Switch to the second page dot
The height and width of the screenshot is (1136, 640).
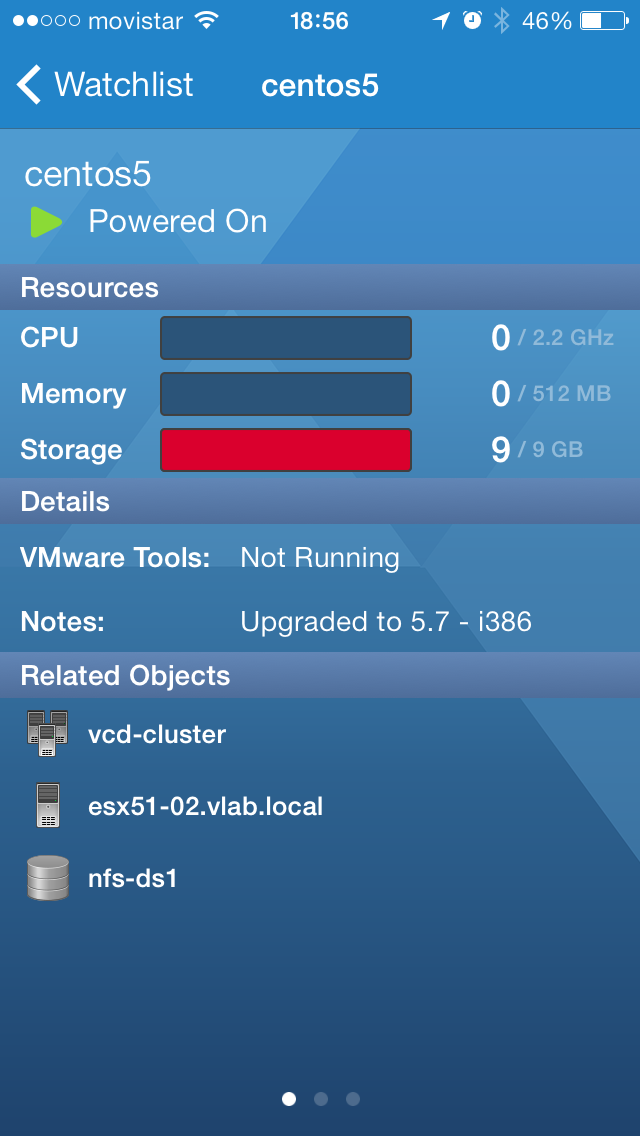[x=321, y=1099]
